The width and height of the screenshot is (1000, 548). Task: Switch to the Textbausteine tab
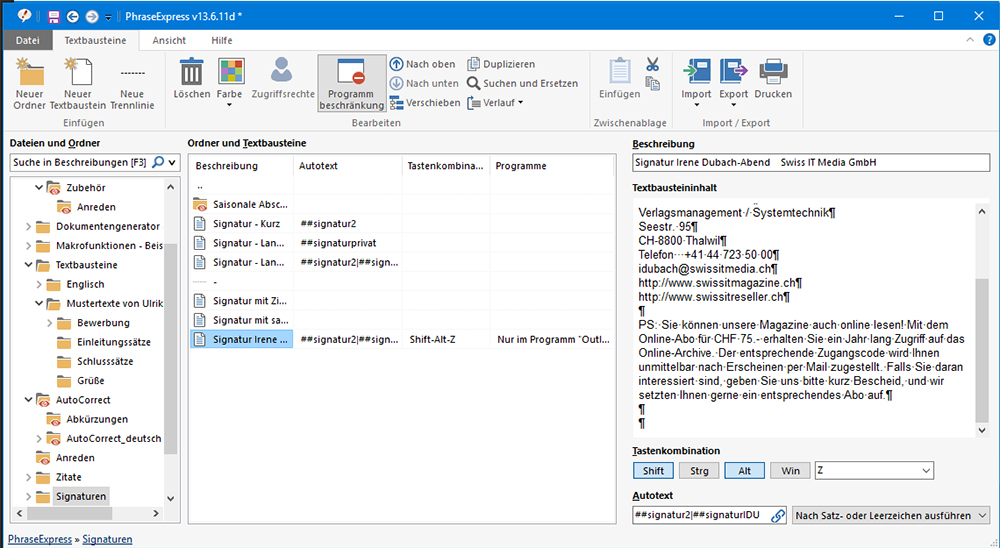(95, 40)
